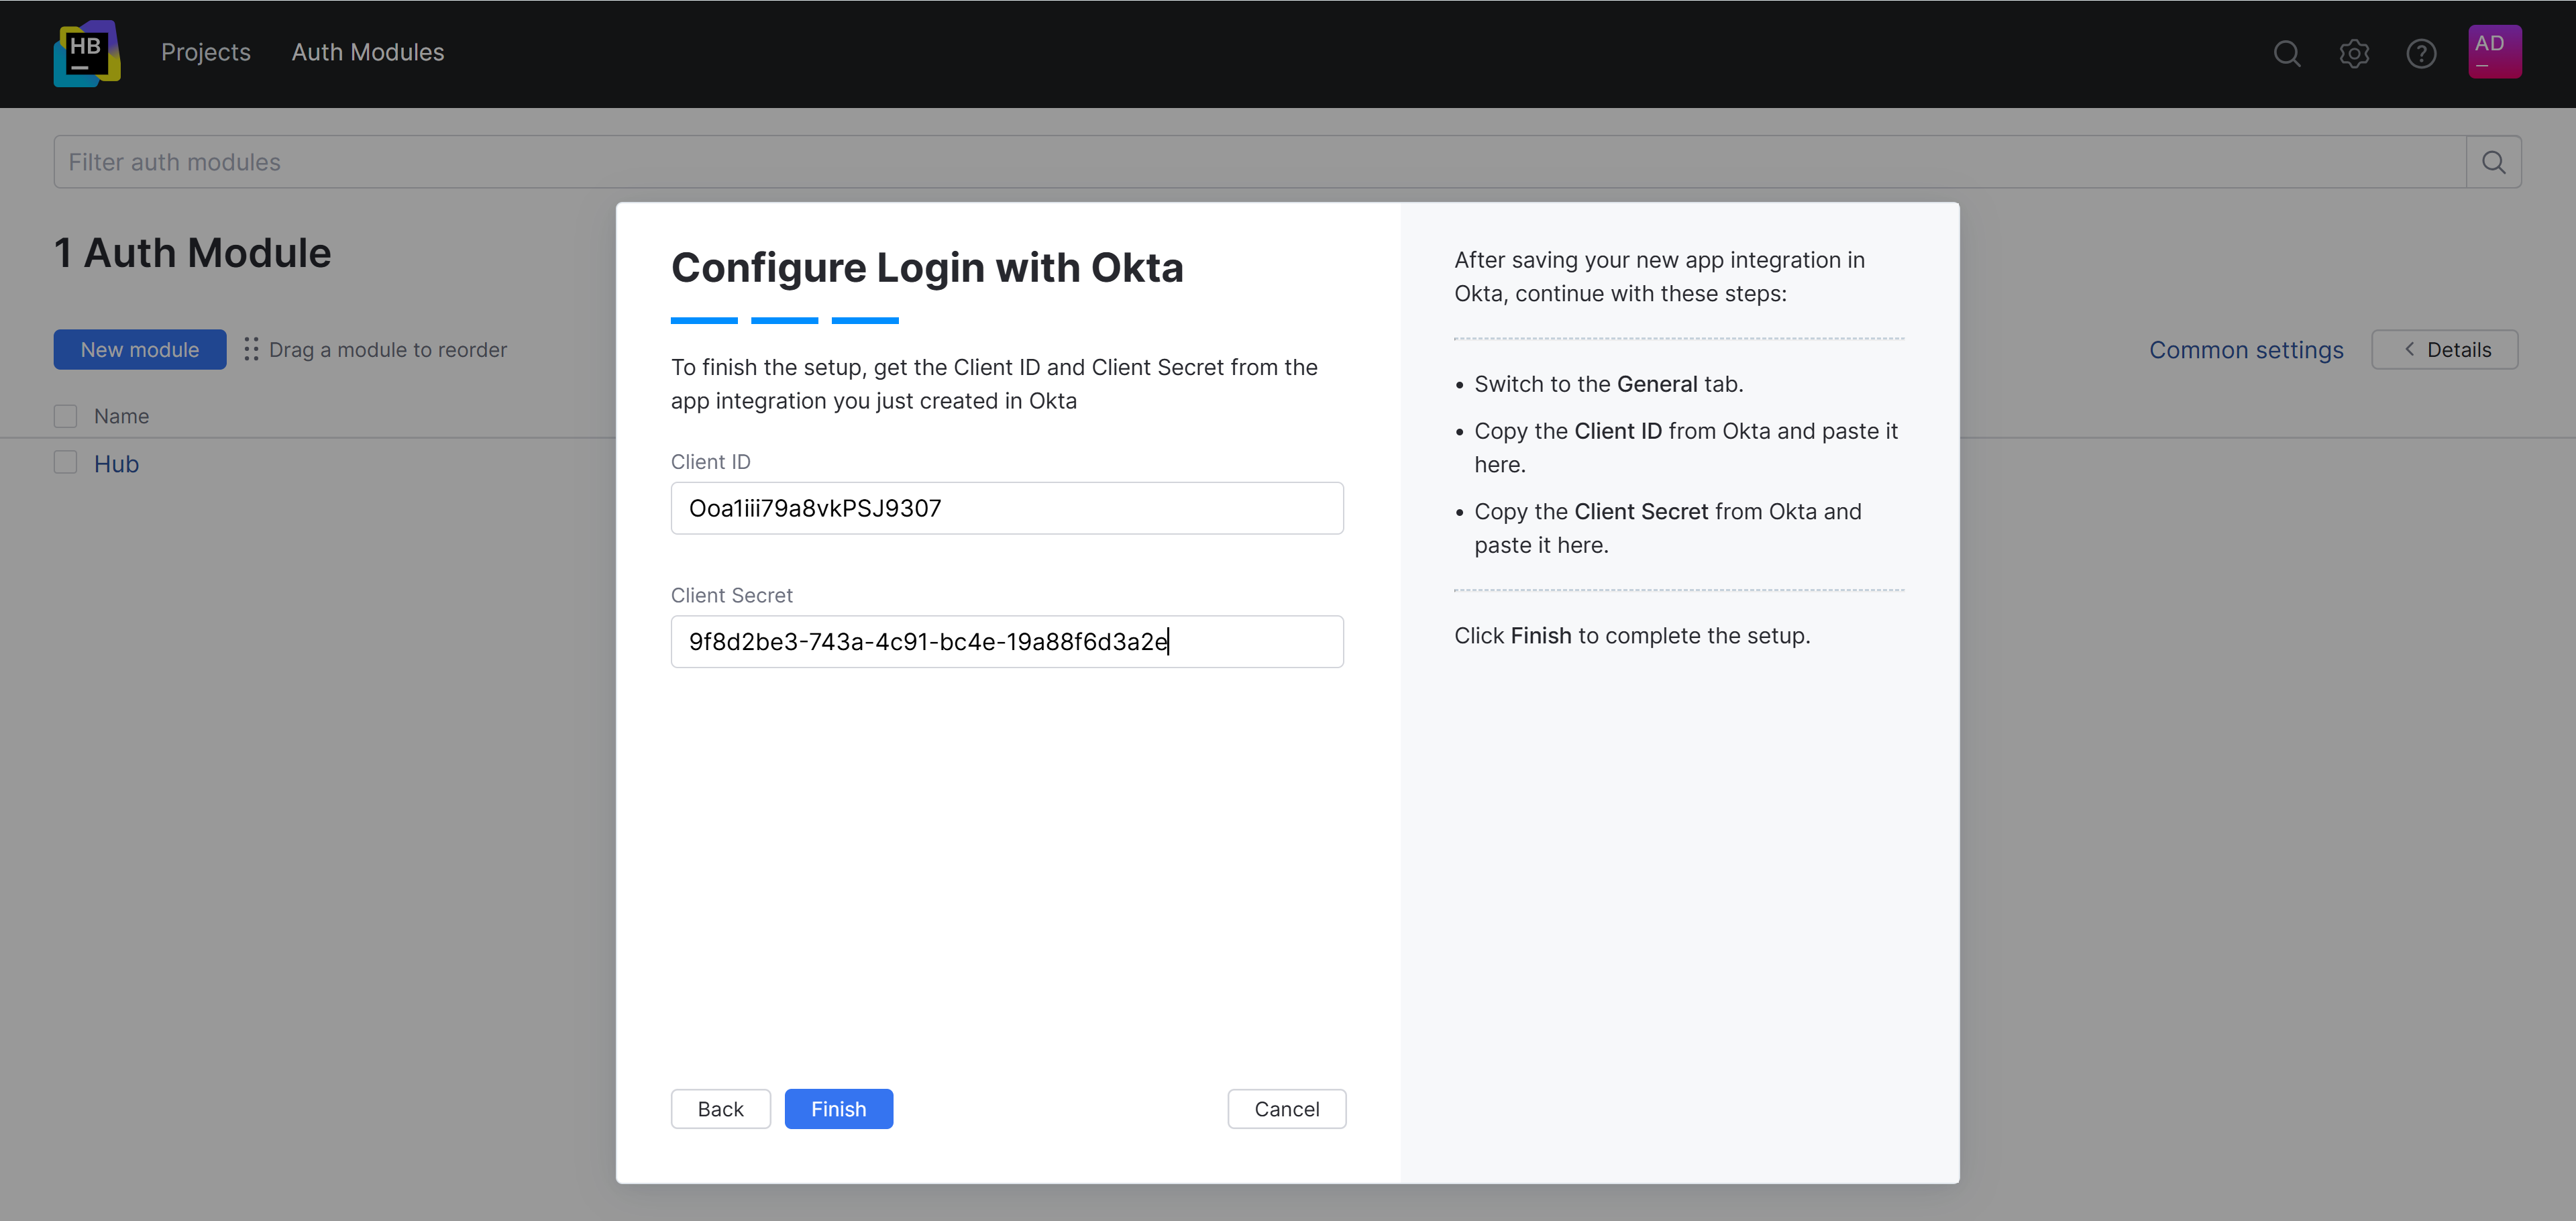The width and height of the screenshot is (2576, 1221).
Task: Open the settings gear icon
Action: [x=2354, y=54]
